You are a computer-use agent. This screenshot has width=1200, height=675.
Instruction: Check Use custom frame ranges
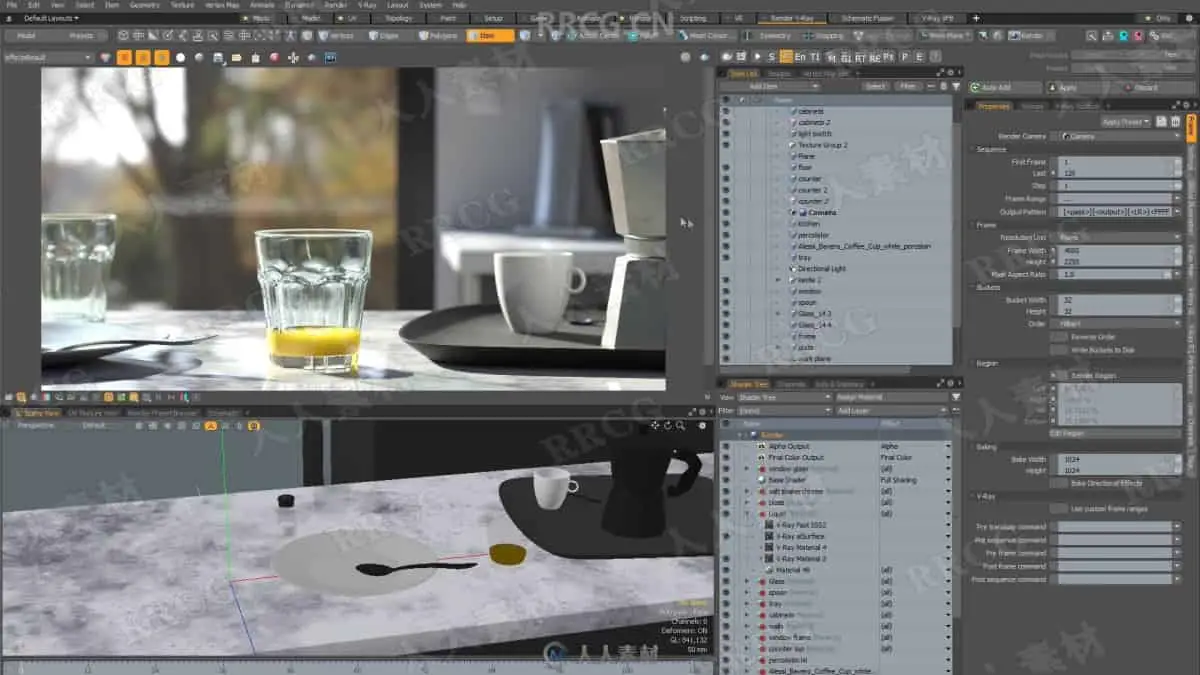point(1058,508)
